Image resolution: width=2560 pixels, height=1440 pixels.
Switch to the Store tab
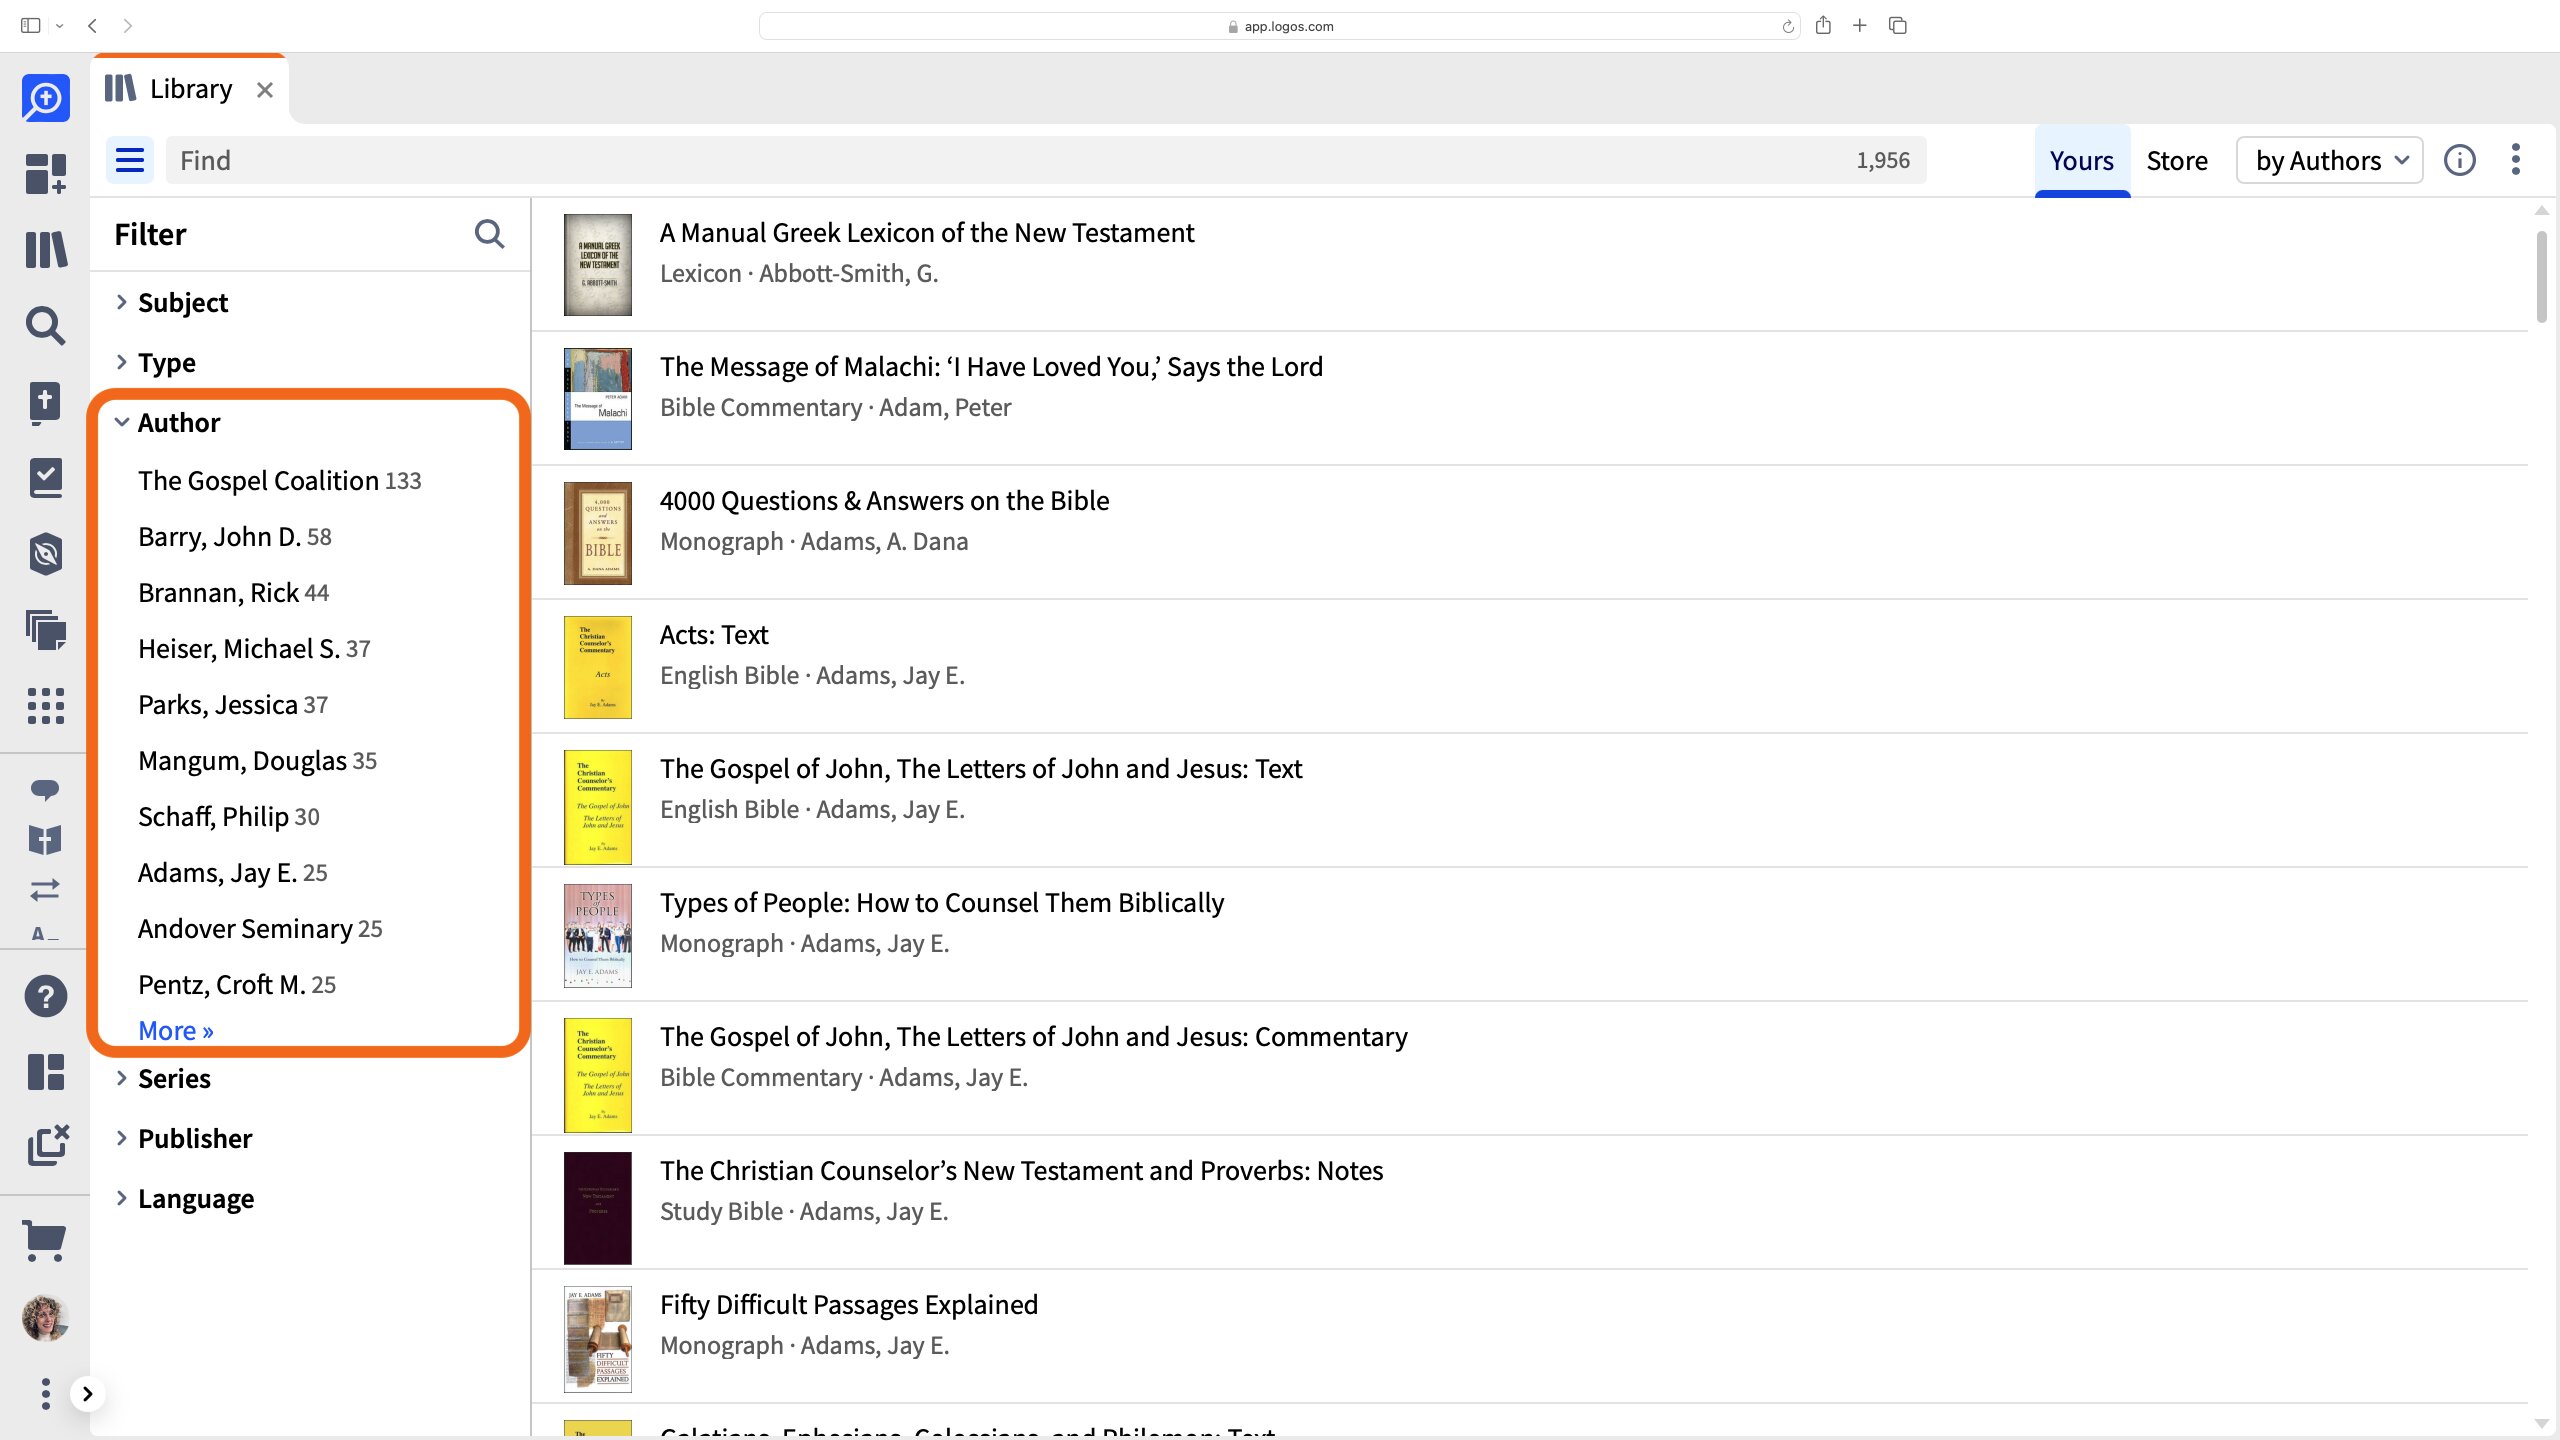click(2177, 160)
